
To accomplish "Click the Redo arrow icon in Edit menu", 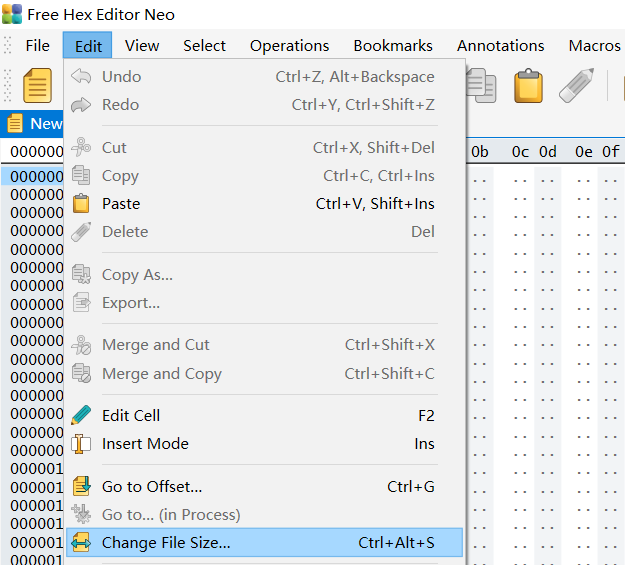I will (81, 104).
